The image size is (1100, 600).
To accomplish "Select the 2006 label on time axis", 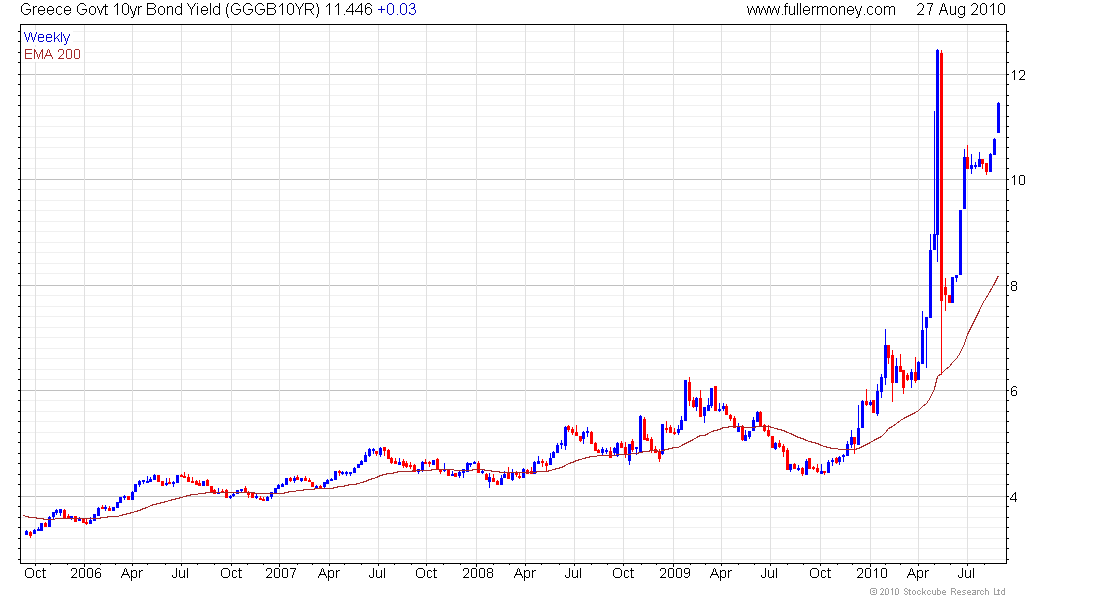I will coord(85,573).
